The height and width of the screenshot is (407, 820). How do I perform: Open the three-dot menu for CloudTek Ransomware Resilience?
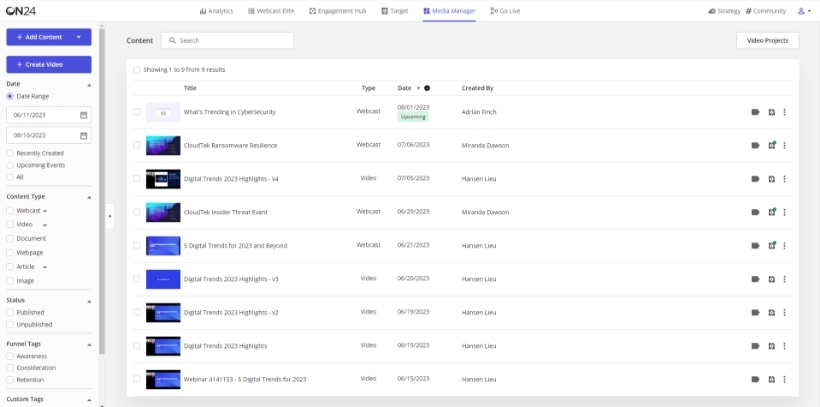point(785,145)
